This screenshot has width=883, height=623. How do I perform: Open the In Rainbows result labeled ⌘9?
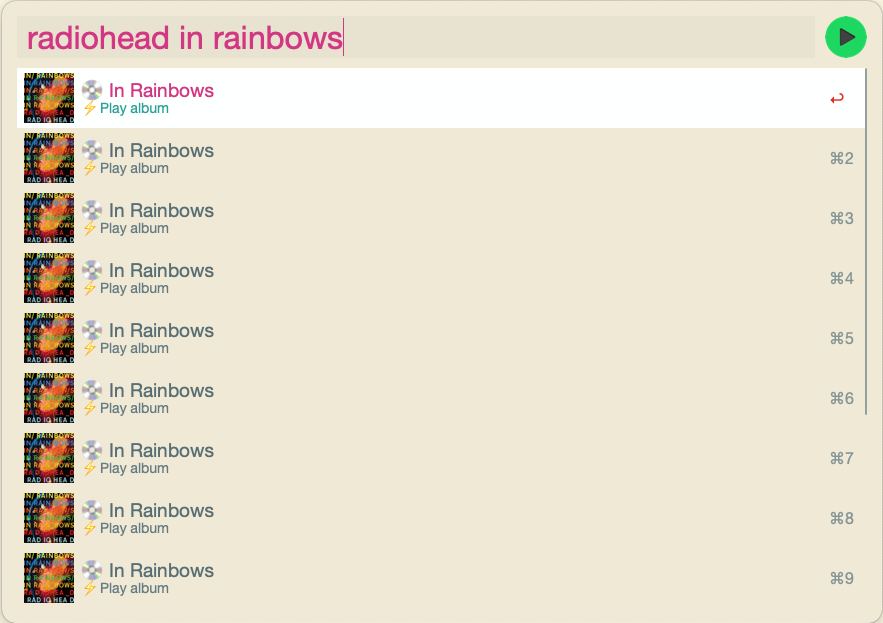pyautogui.click(x=441, y=578)
